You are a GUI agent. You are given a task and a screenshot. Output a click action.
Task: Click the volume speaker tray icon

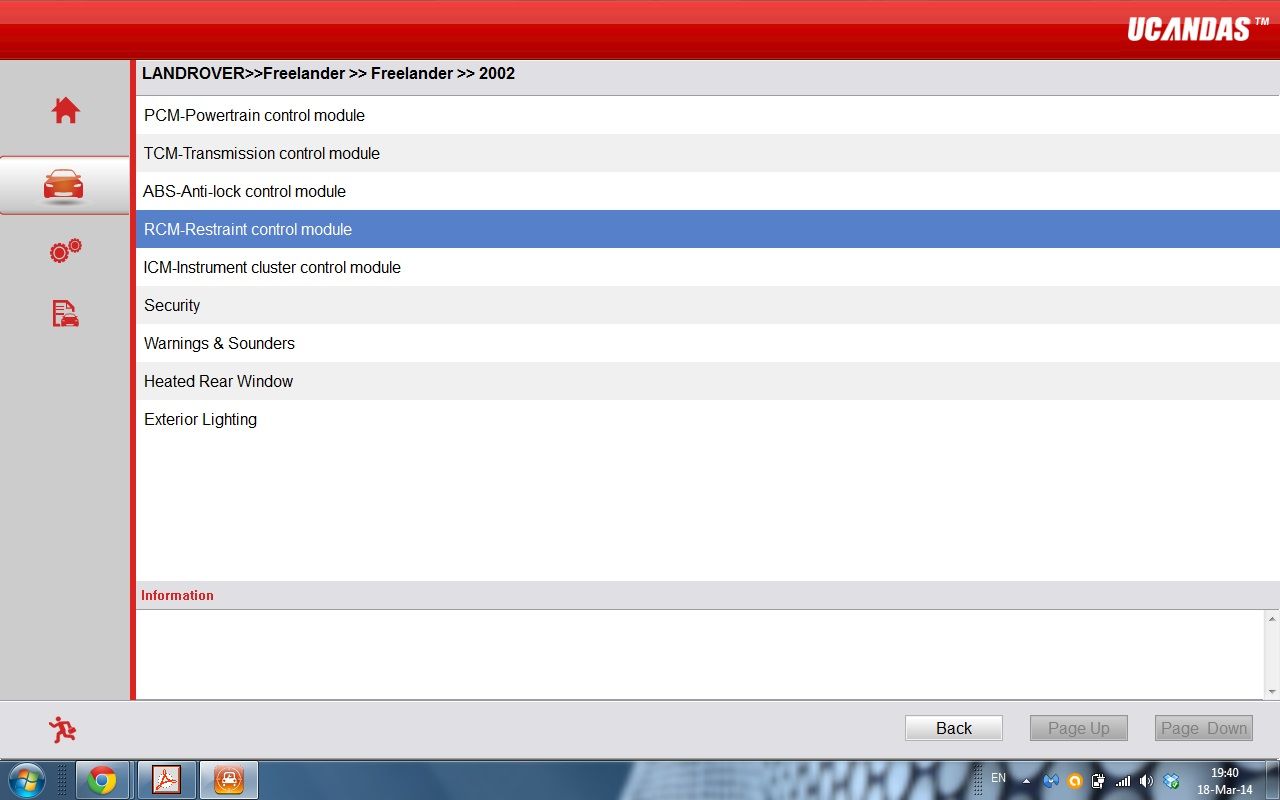(x=1146, y=781)
